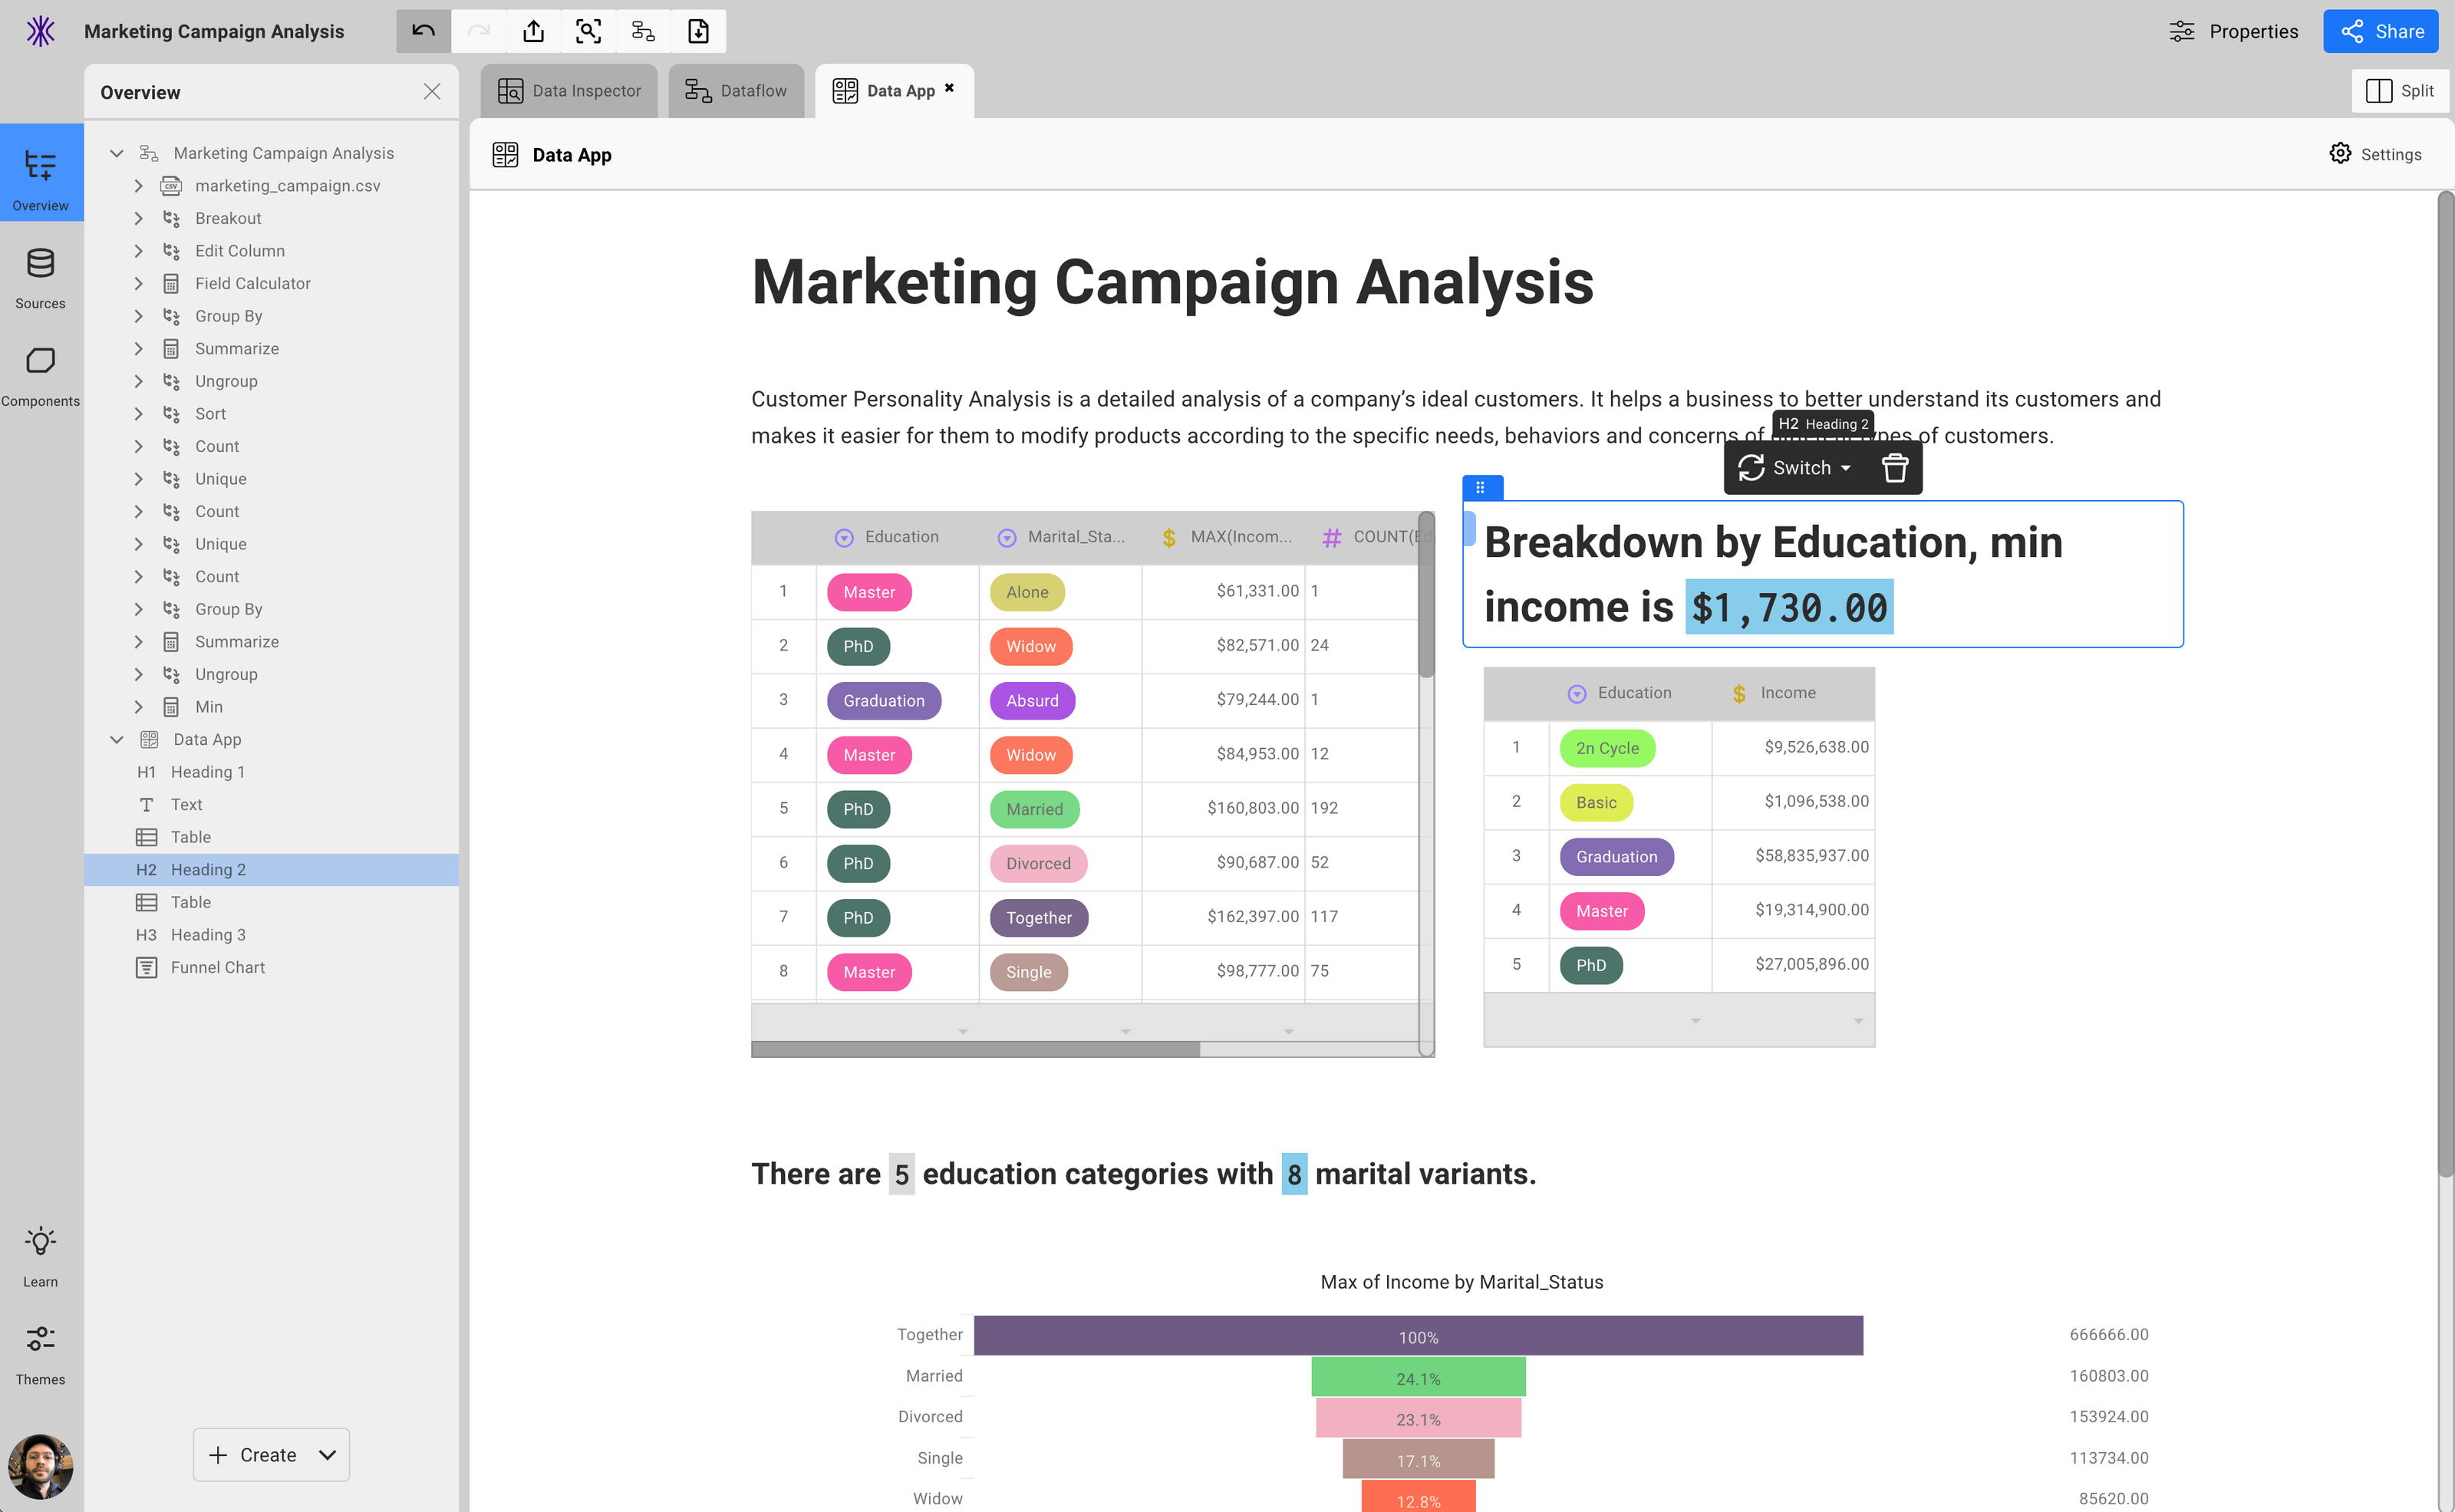Expand the marketing_campaign.csv tree item
This screenshot has height=1512, width=2455.
pyautogui.click(x=139, y=185)
